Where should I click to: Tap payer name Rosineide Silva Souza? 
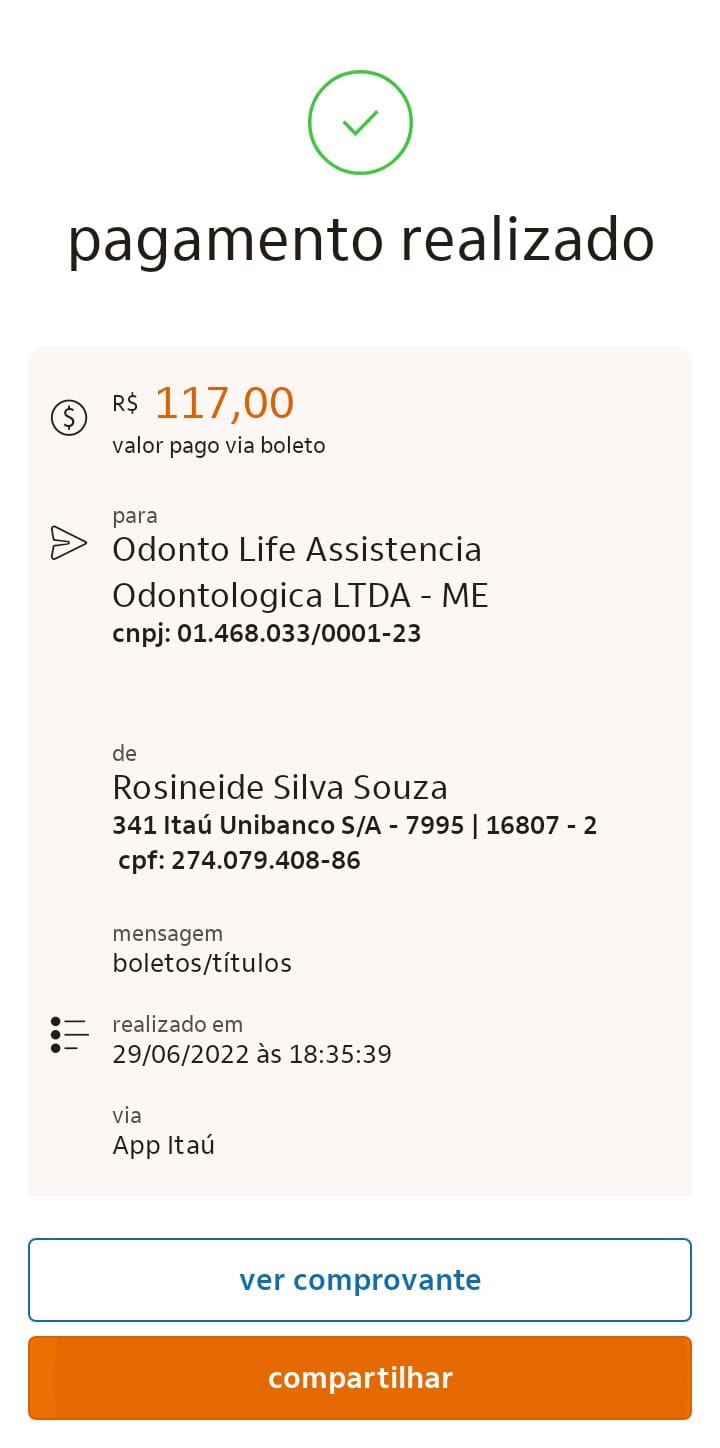[280, 788]
